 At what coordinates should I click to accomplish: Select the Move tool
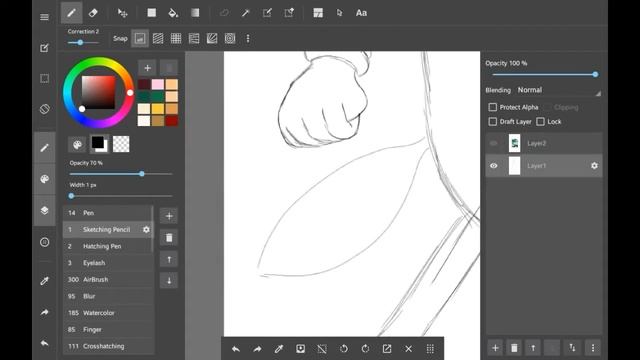coord(122,13)
